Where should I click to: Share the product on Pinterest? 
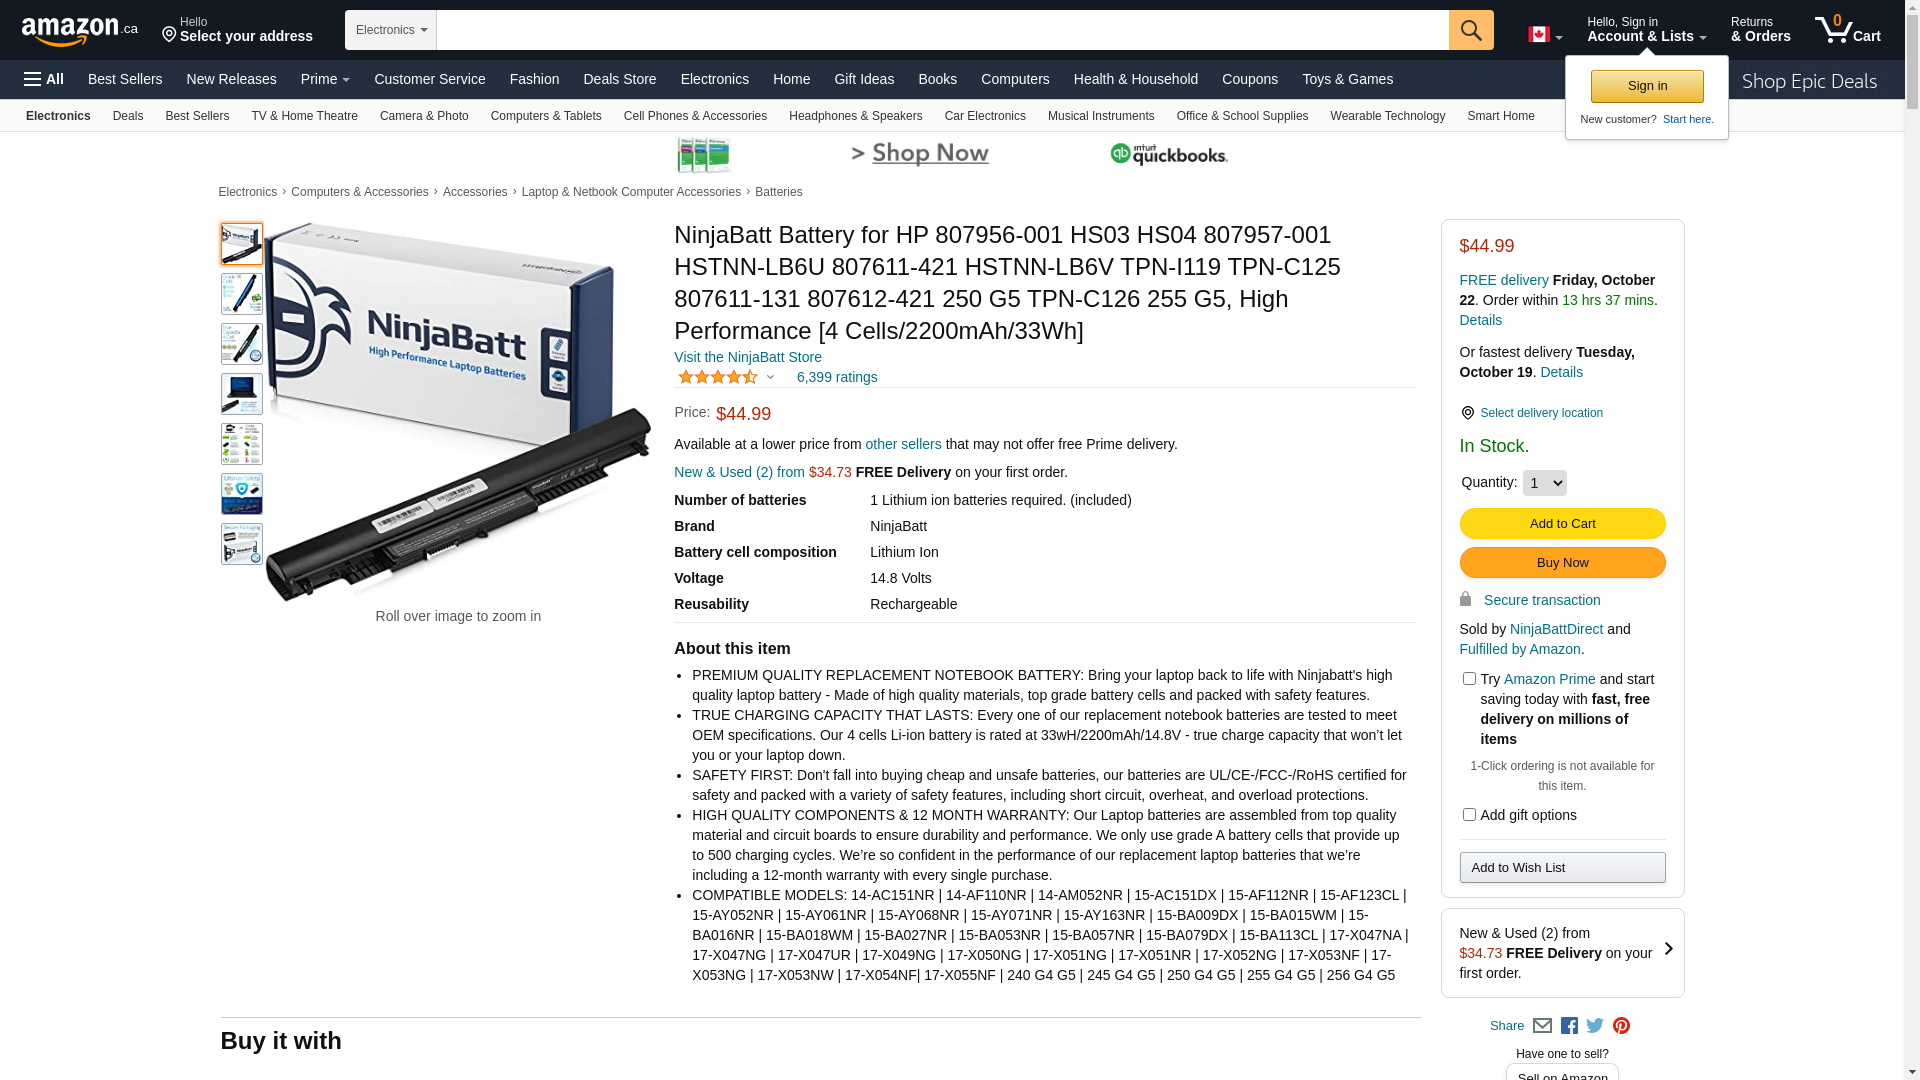tap(1621, 1025)
